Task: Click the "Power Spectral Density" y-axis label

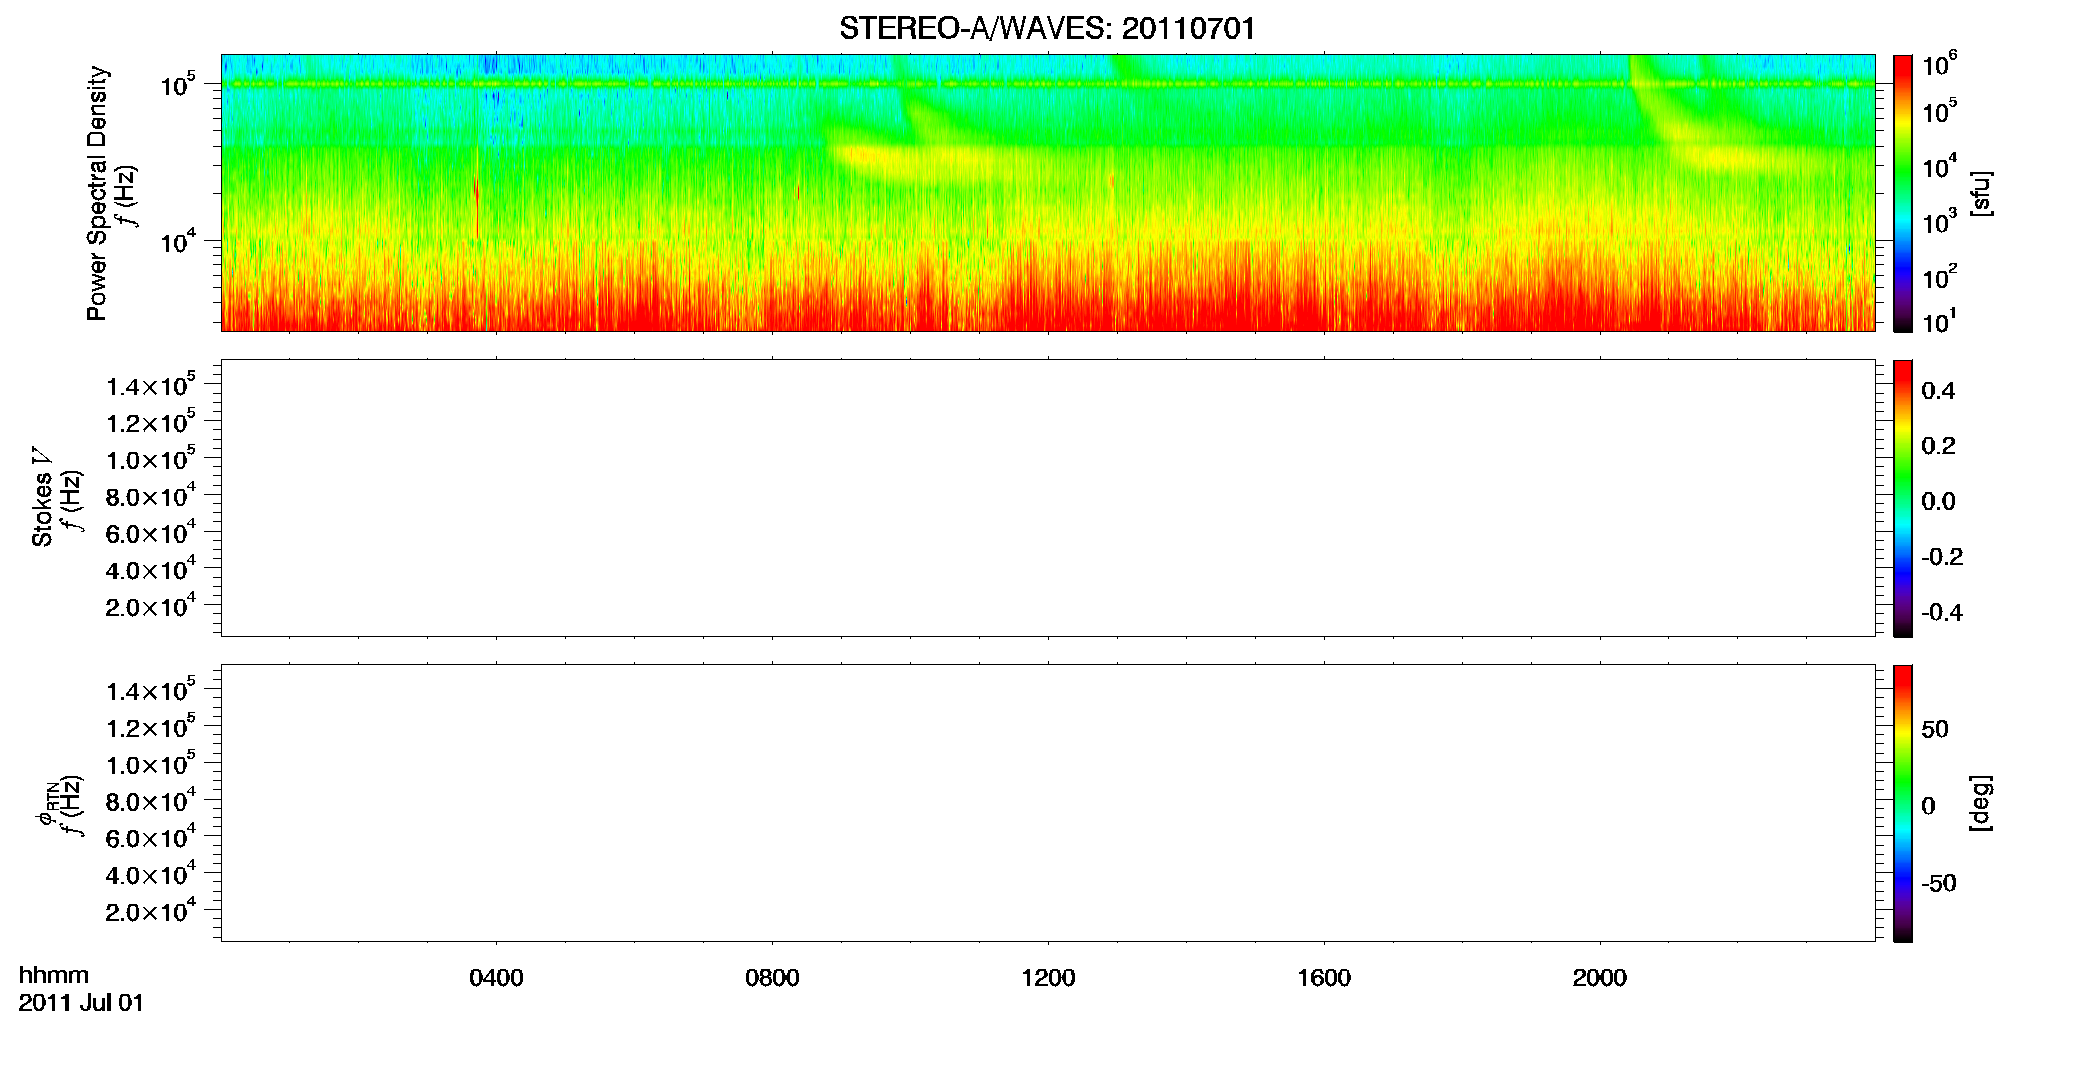Action: tap(97, 193)
